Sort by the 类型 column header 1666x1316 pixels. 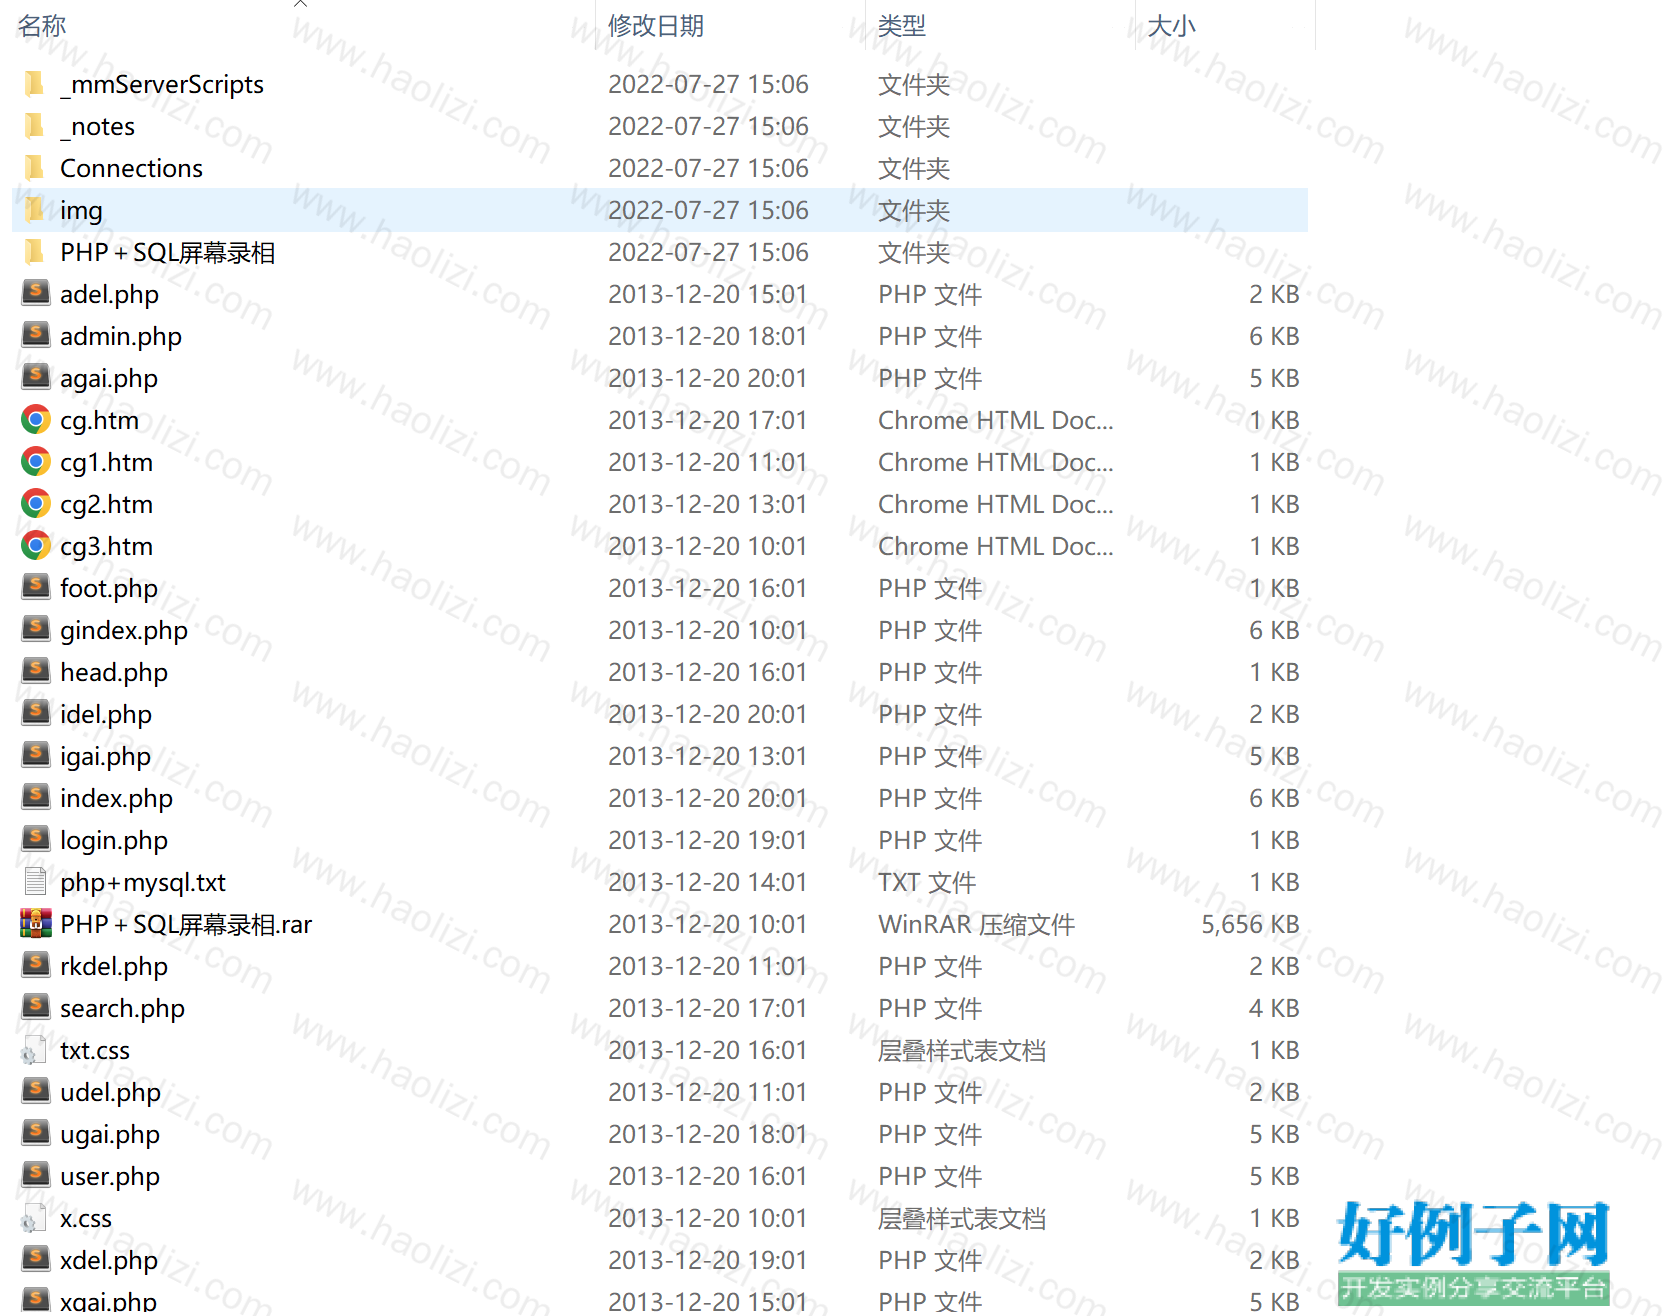coord(902,25)
